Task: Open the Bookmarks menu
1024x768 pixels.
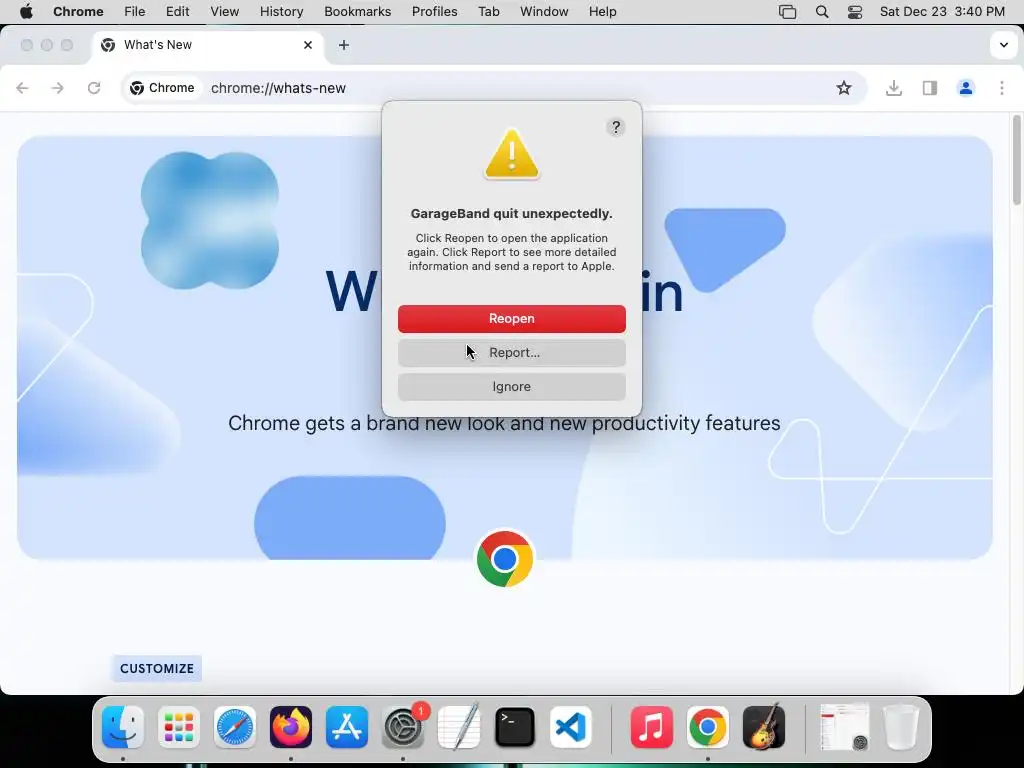Action: tap(357, 12)
